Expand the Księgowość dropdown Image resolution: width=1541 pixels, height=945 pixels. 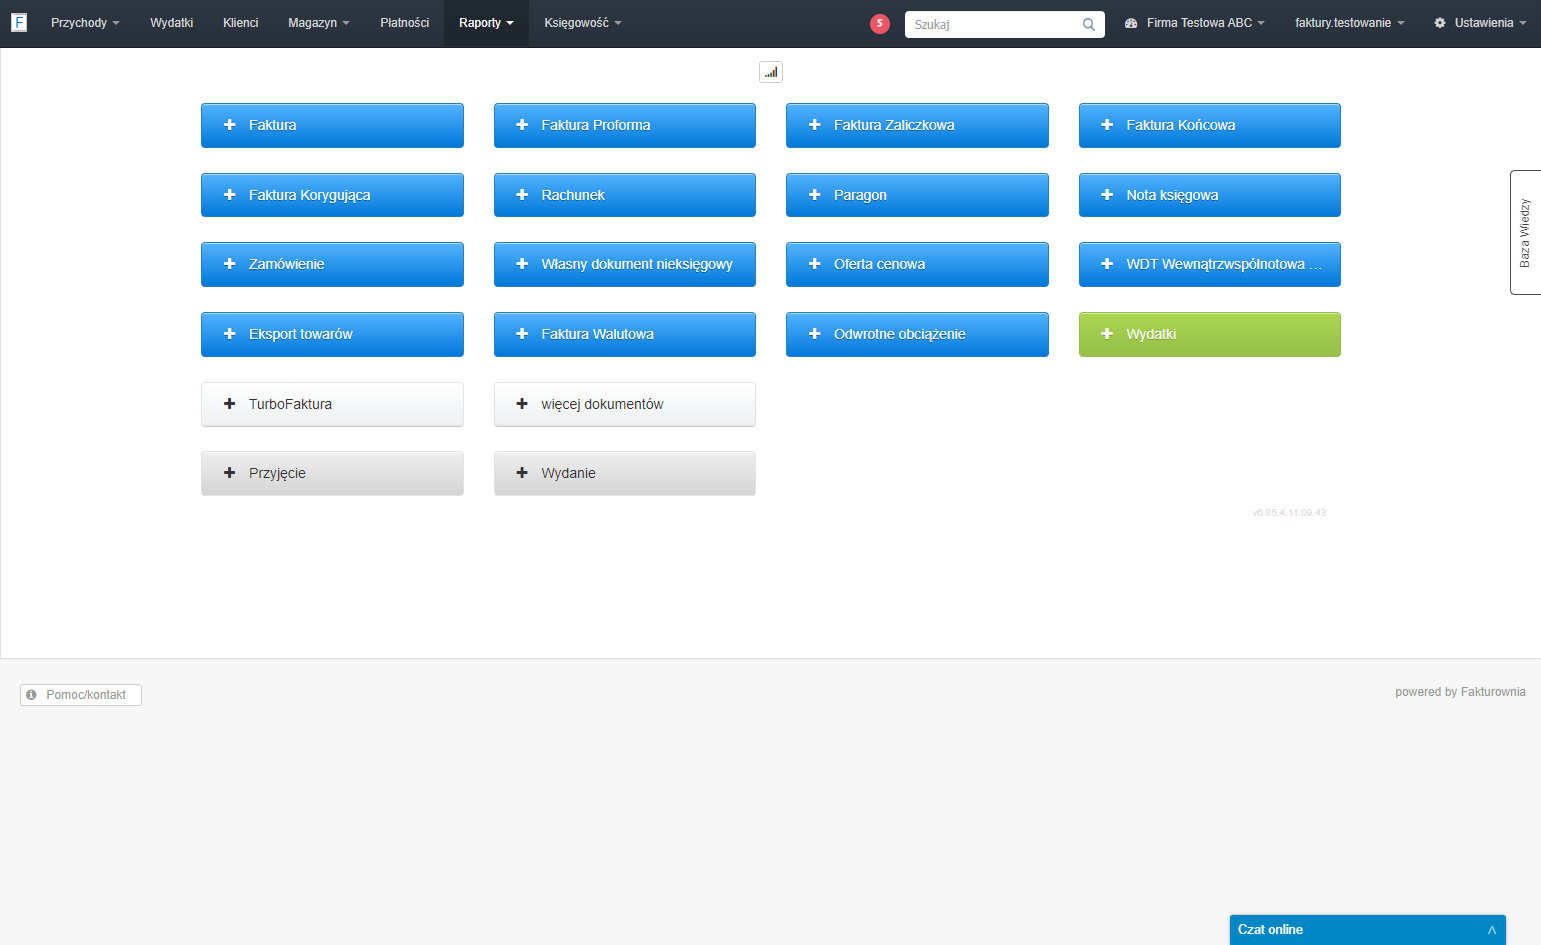[x=583, y=23]
